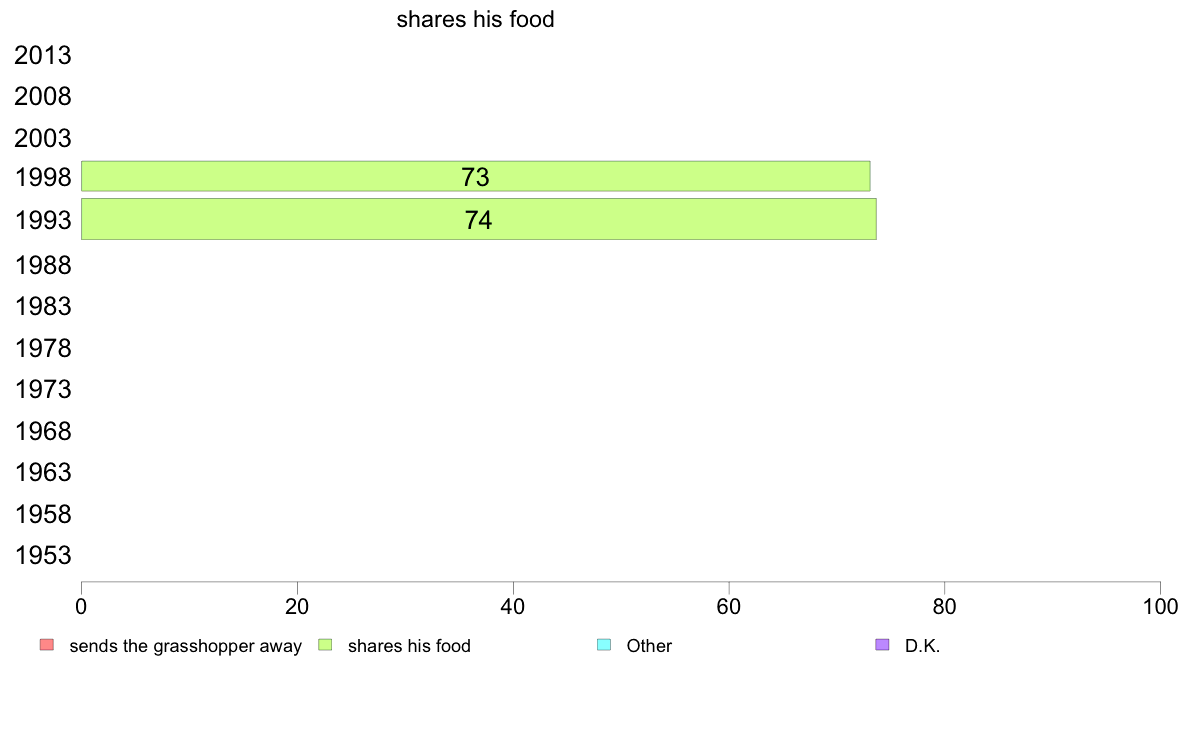Image resolution: width=1188 pixels, height=736 pixels.
Task: Click the 2008 year label
Action: tap(42, 96)
